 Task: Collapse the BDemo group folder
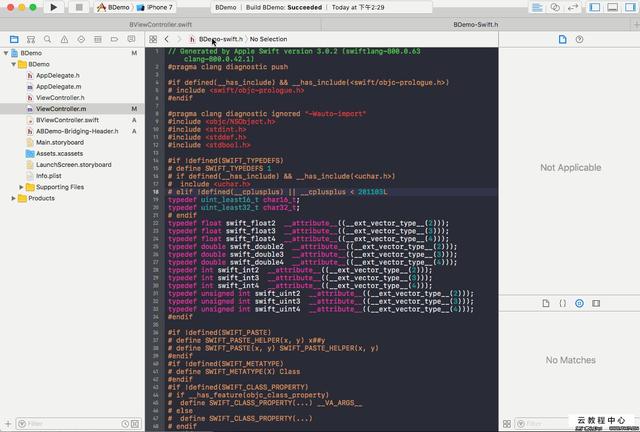pos(13,64)
